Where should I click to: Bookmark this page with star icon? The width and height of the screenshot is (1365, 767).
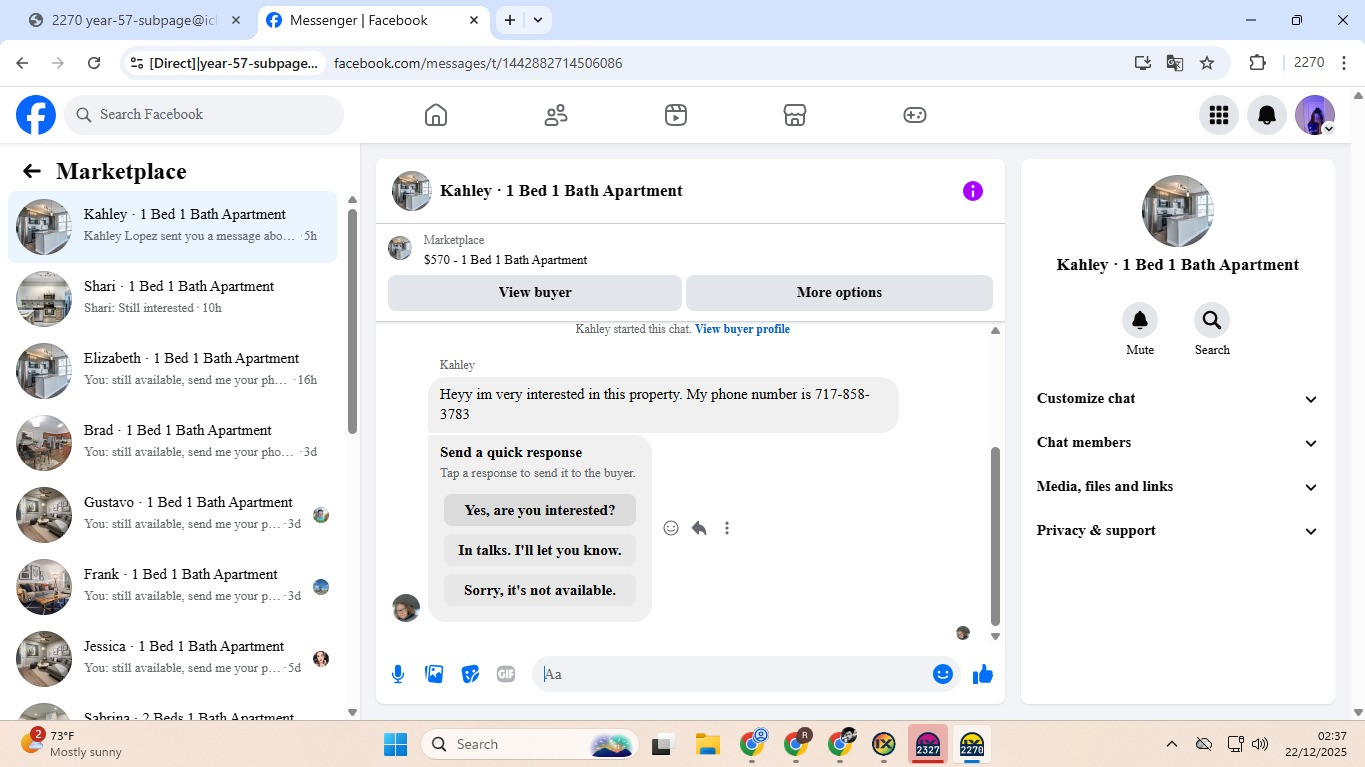(1207, 63)
